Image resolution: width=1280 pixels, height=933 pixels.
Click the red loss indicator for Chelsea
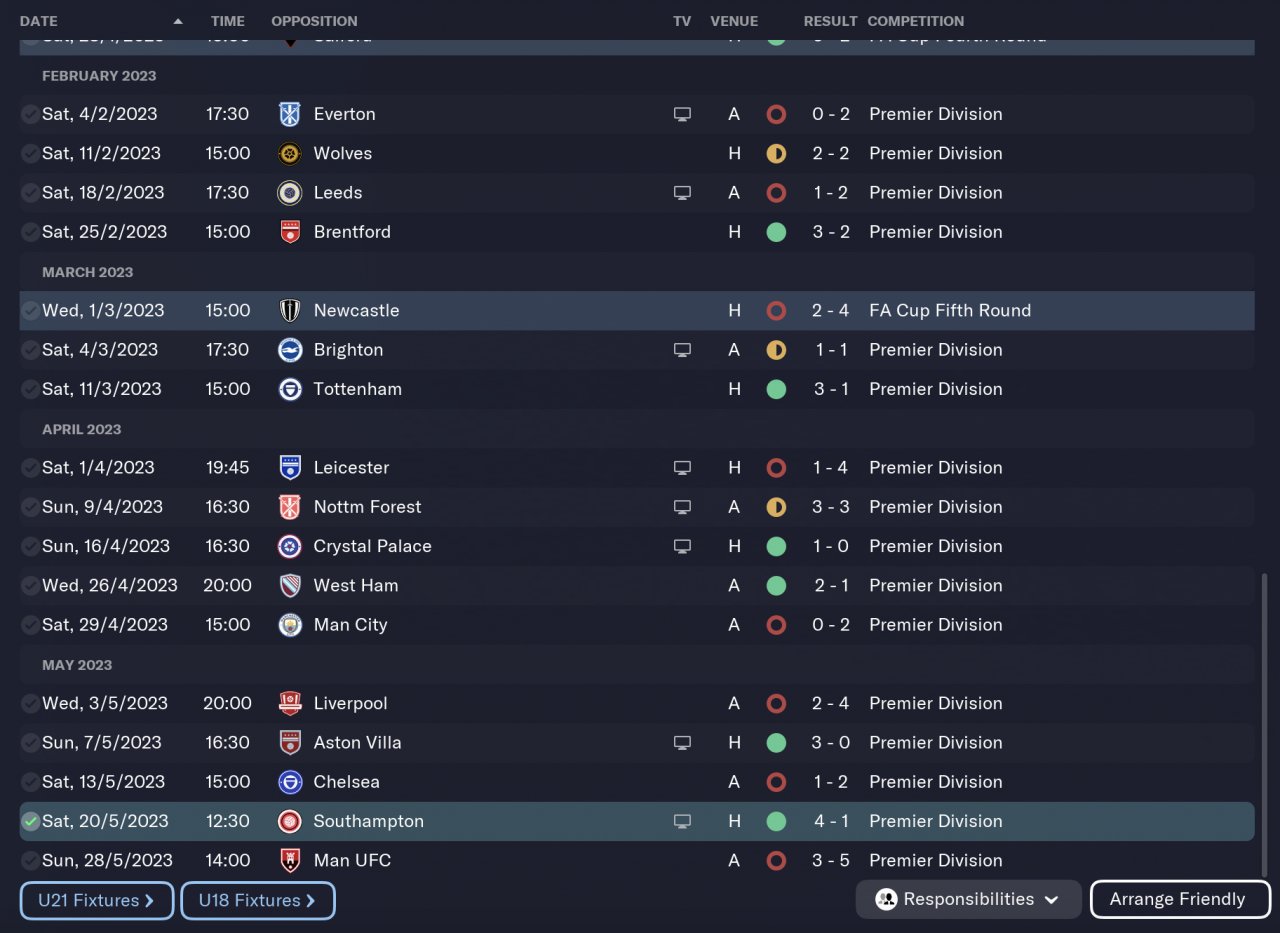[776, 782]
